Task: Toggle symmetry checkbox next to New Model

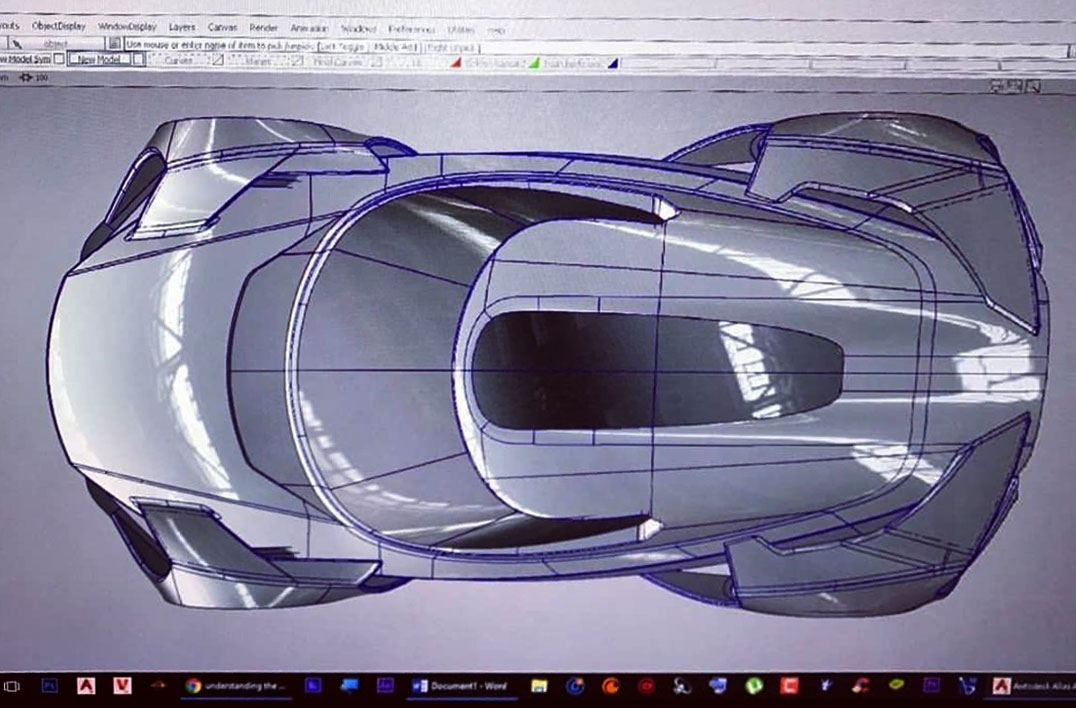Action: (57, 59)
